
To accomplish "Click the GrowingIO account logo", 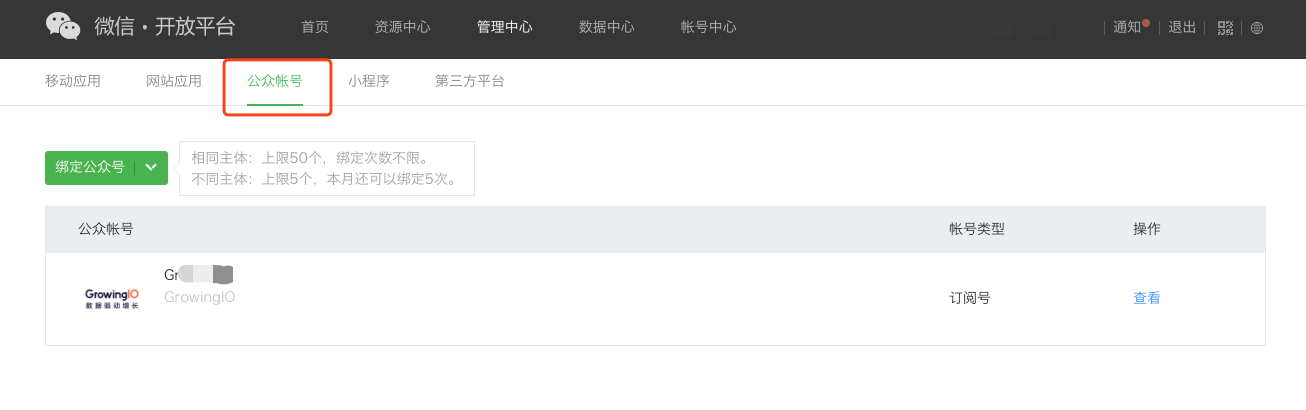I will (111, 298).
